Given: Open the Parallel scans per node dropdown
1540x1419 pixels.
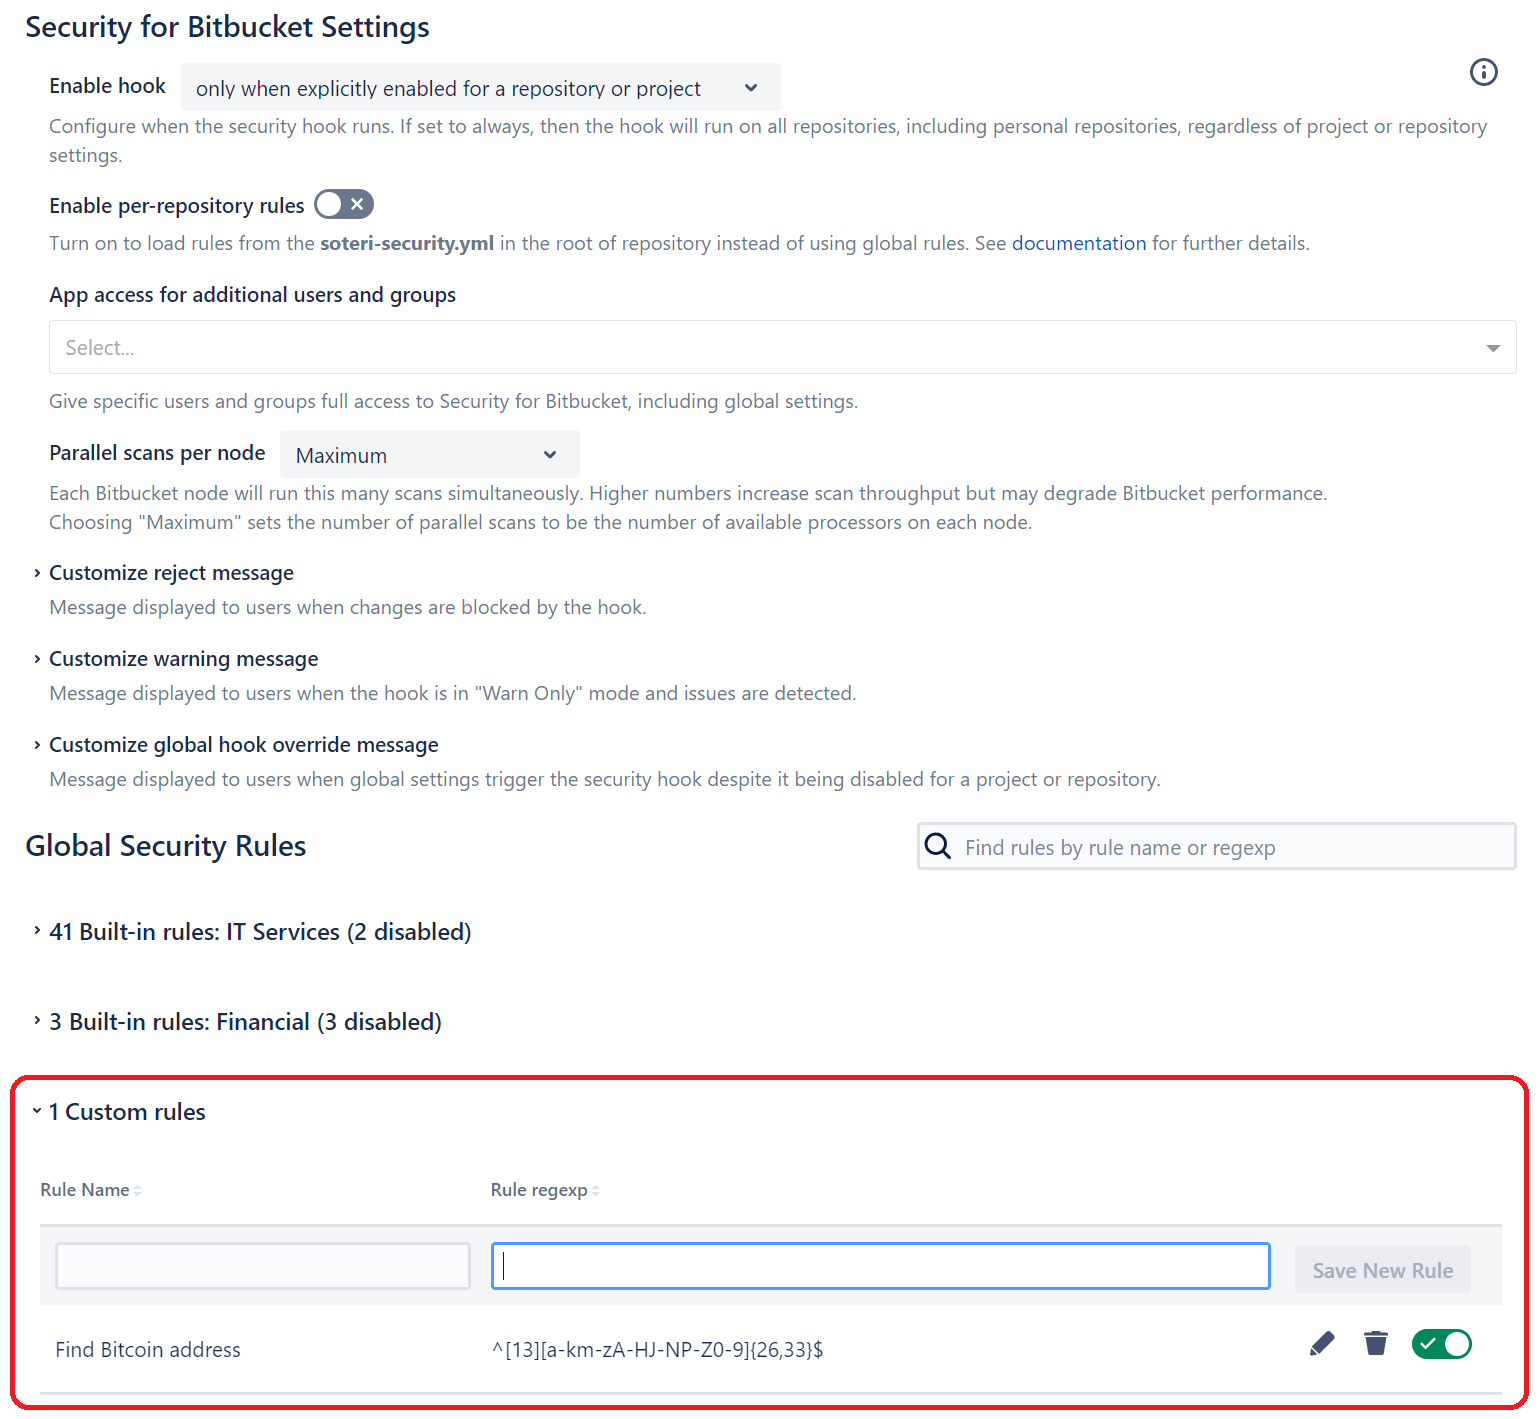Looking at the screenshot, I should [430, 455].
